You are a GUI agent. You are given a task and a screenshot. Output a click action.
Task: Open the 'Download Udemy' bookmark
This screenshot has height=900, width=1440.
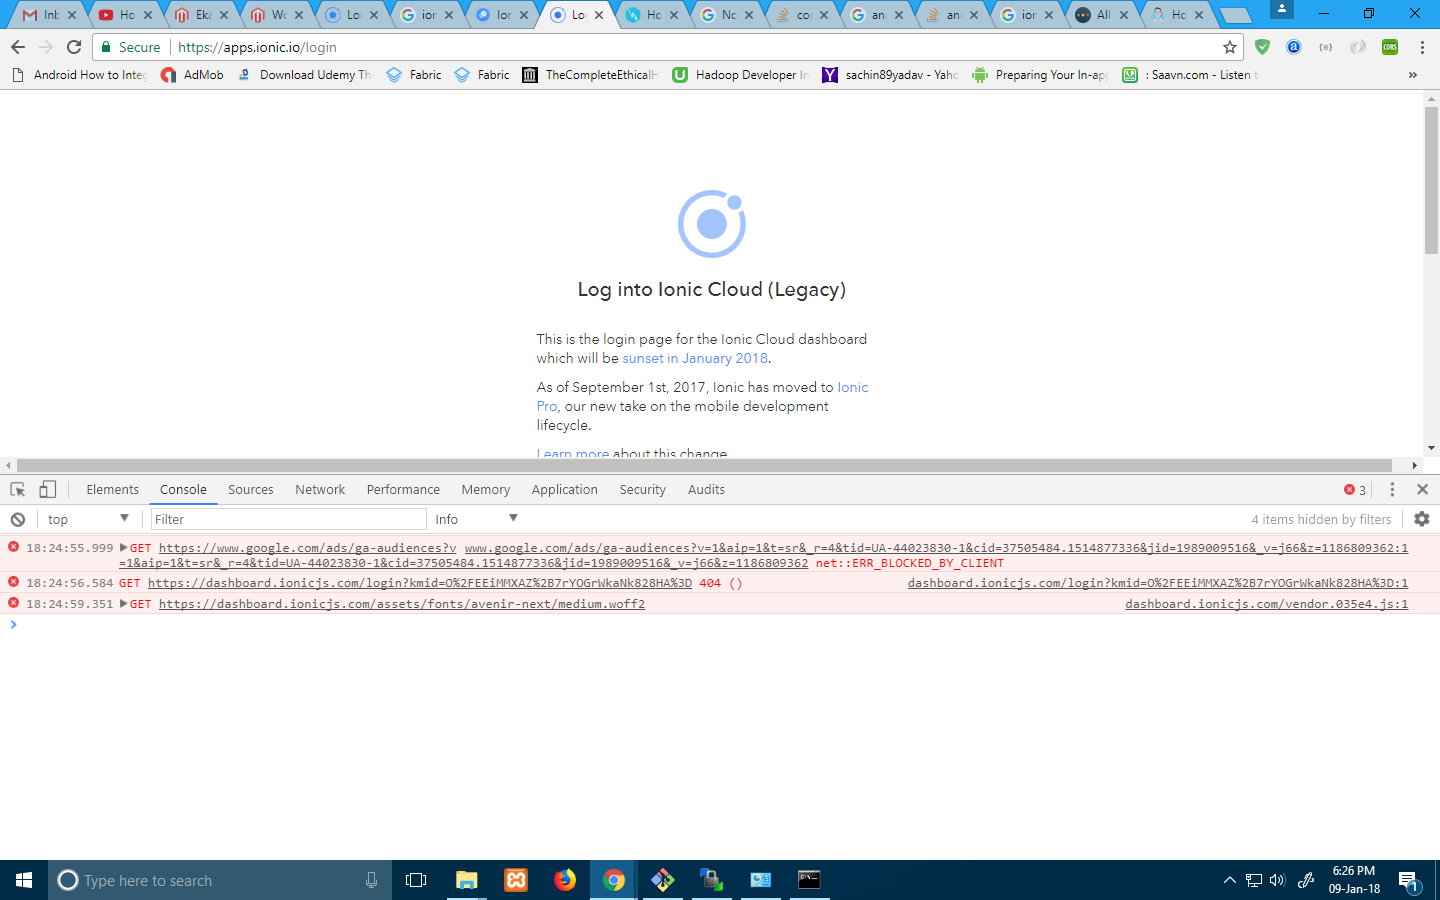[304, 75]
